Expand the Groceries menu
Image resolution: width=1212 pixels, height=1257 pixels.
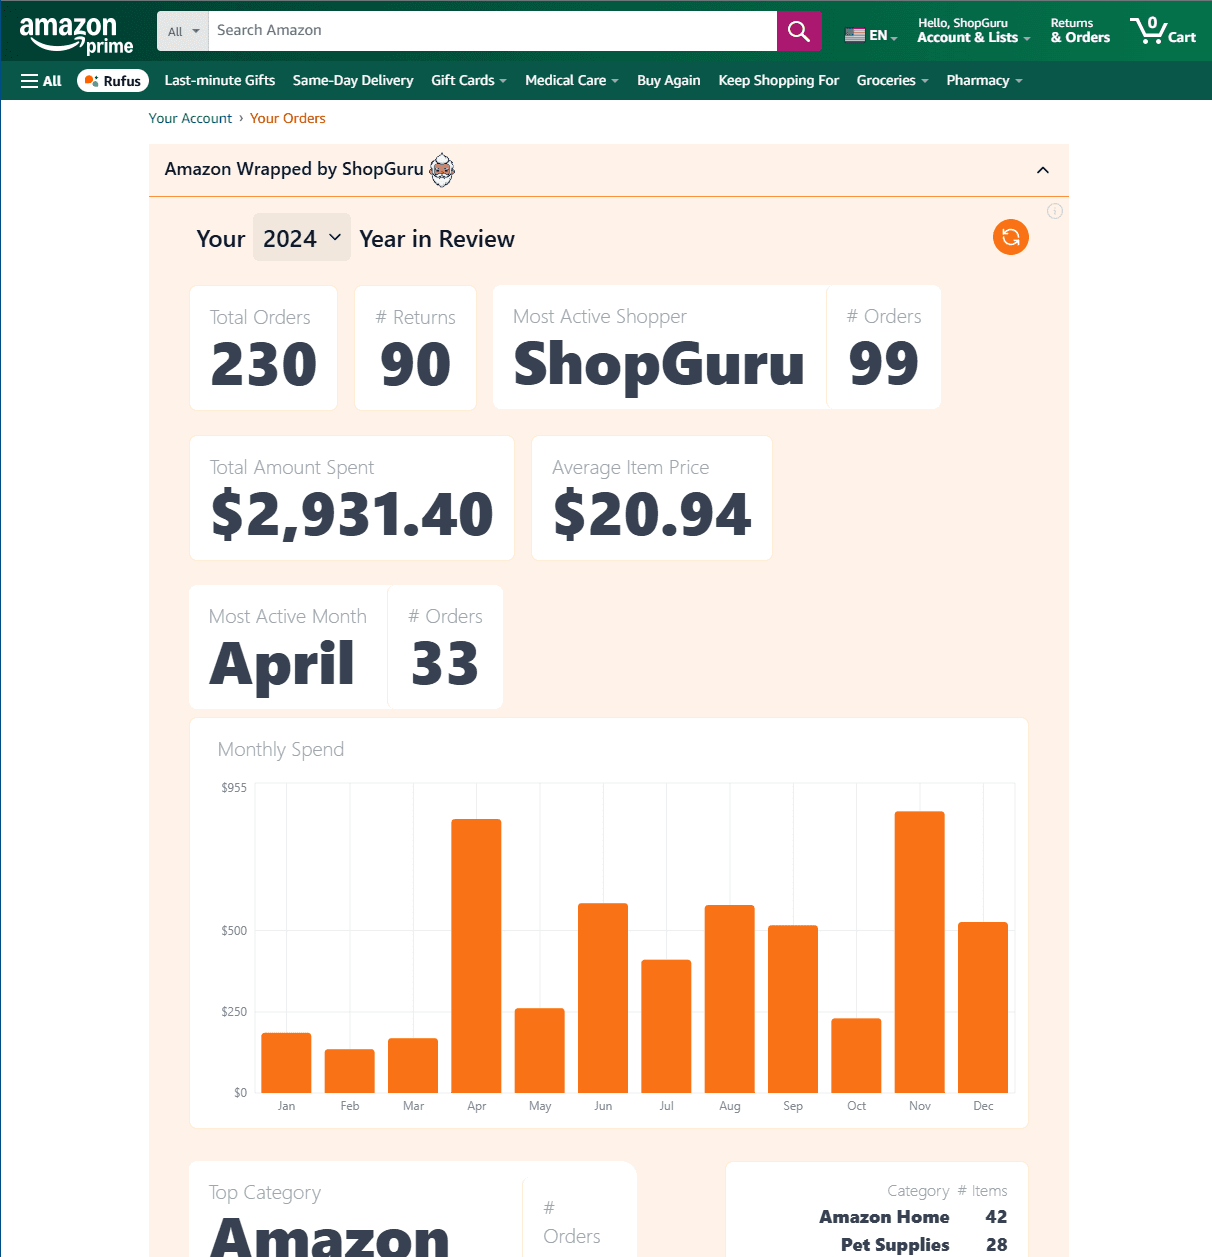893,81
